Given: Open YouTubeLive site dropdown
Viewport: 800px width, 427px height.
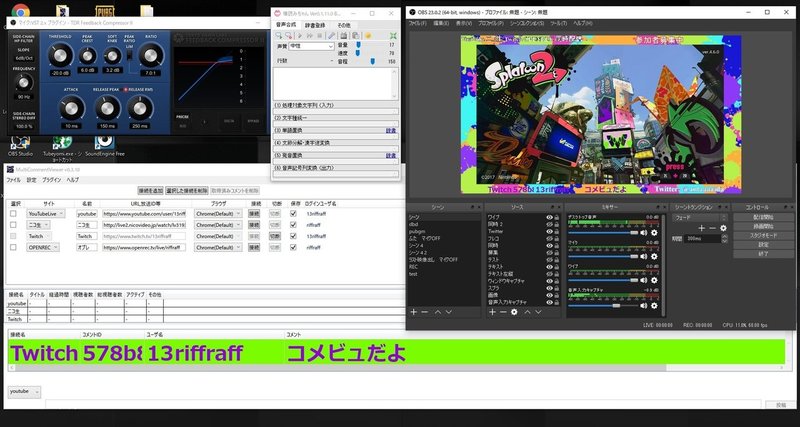Looking at the screenshot, I should pyautogui.click(x=46, y=214).
